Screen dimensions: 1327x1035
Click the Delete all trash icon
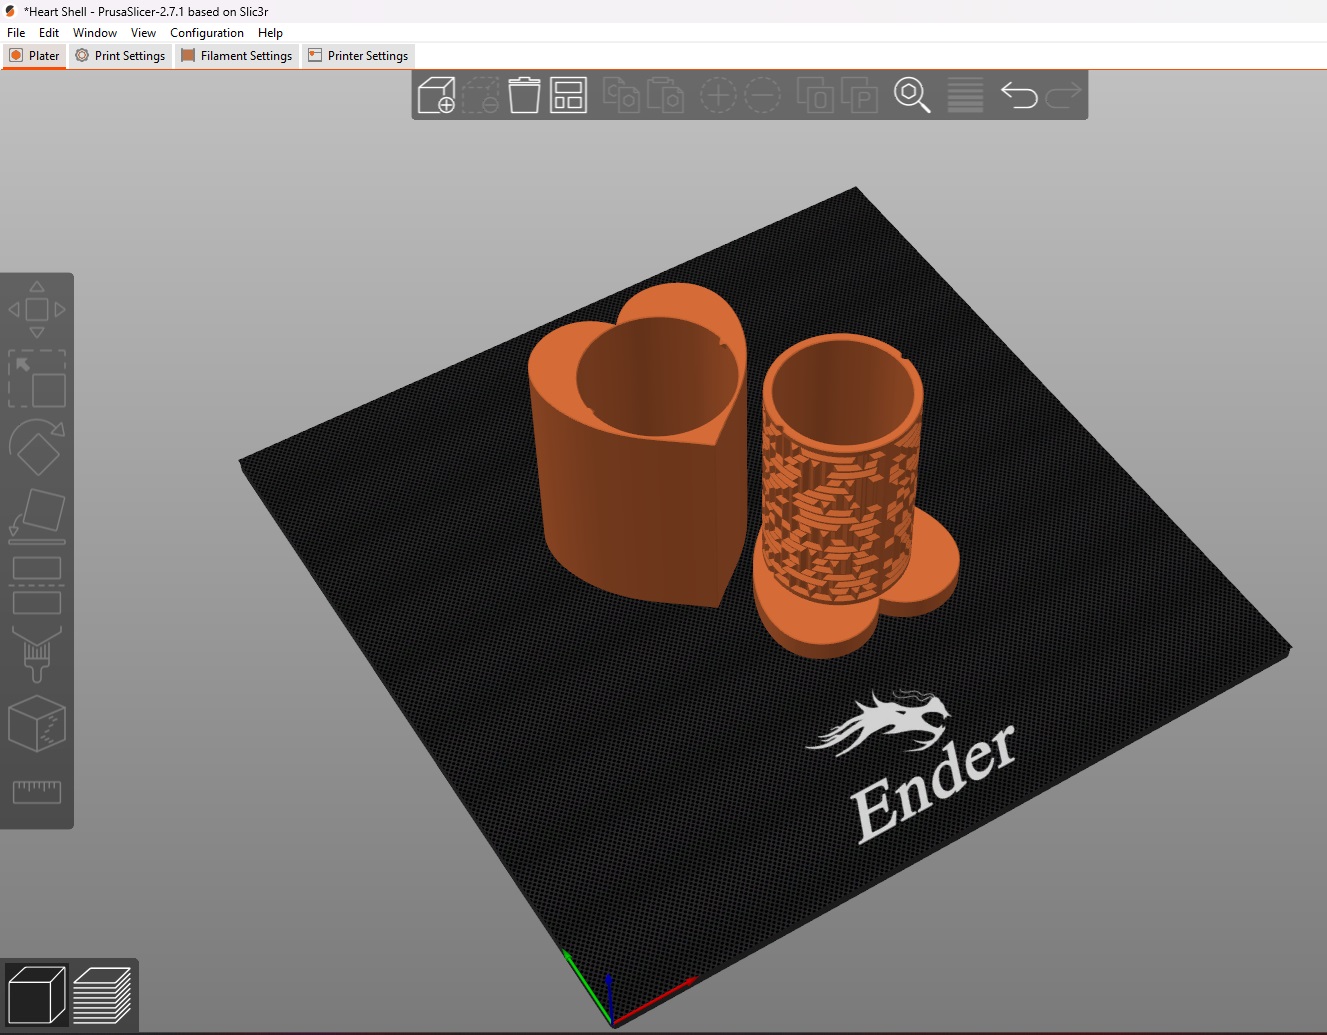pos(524,96)
